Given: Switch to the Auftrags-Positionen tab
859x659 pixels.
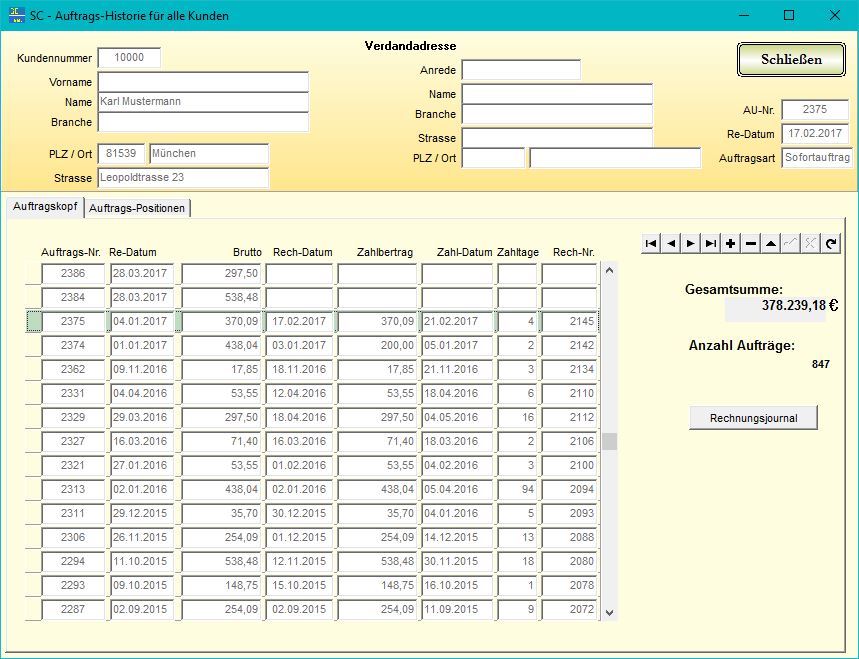Looking at the screenshot, I should (x=137, y=208).
